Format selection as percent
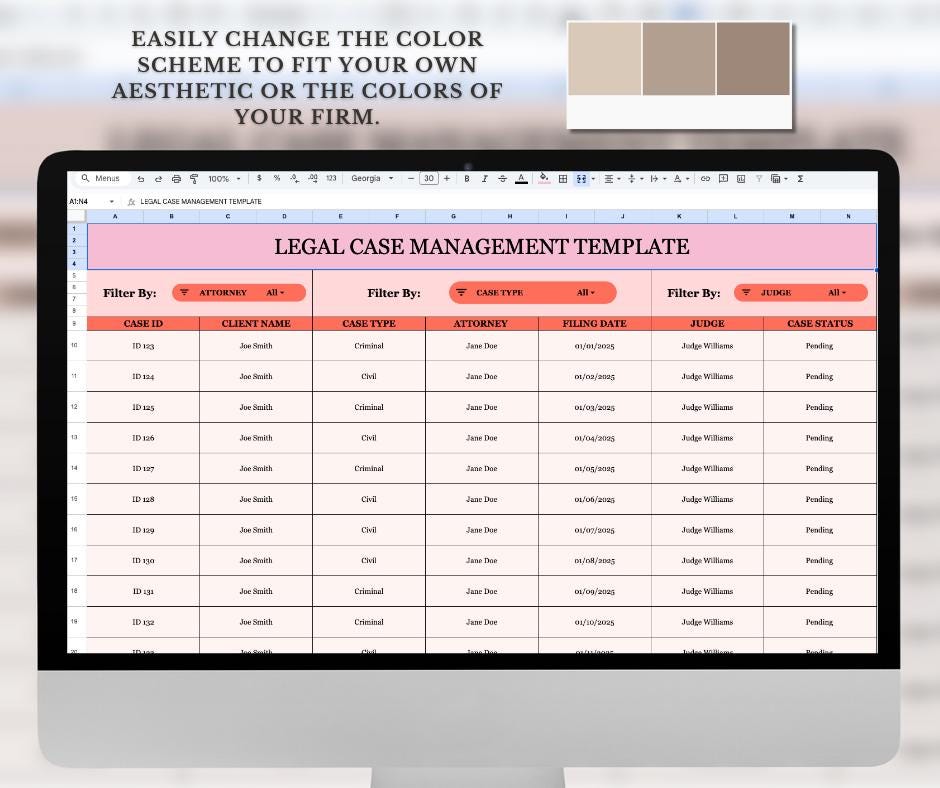The width and height of the screenshot is (940, 788). point(275,178)
